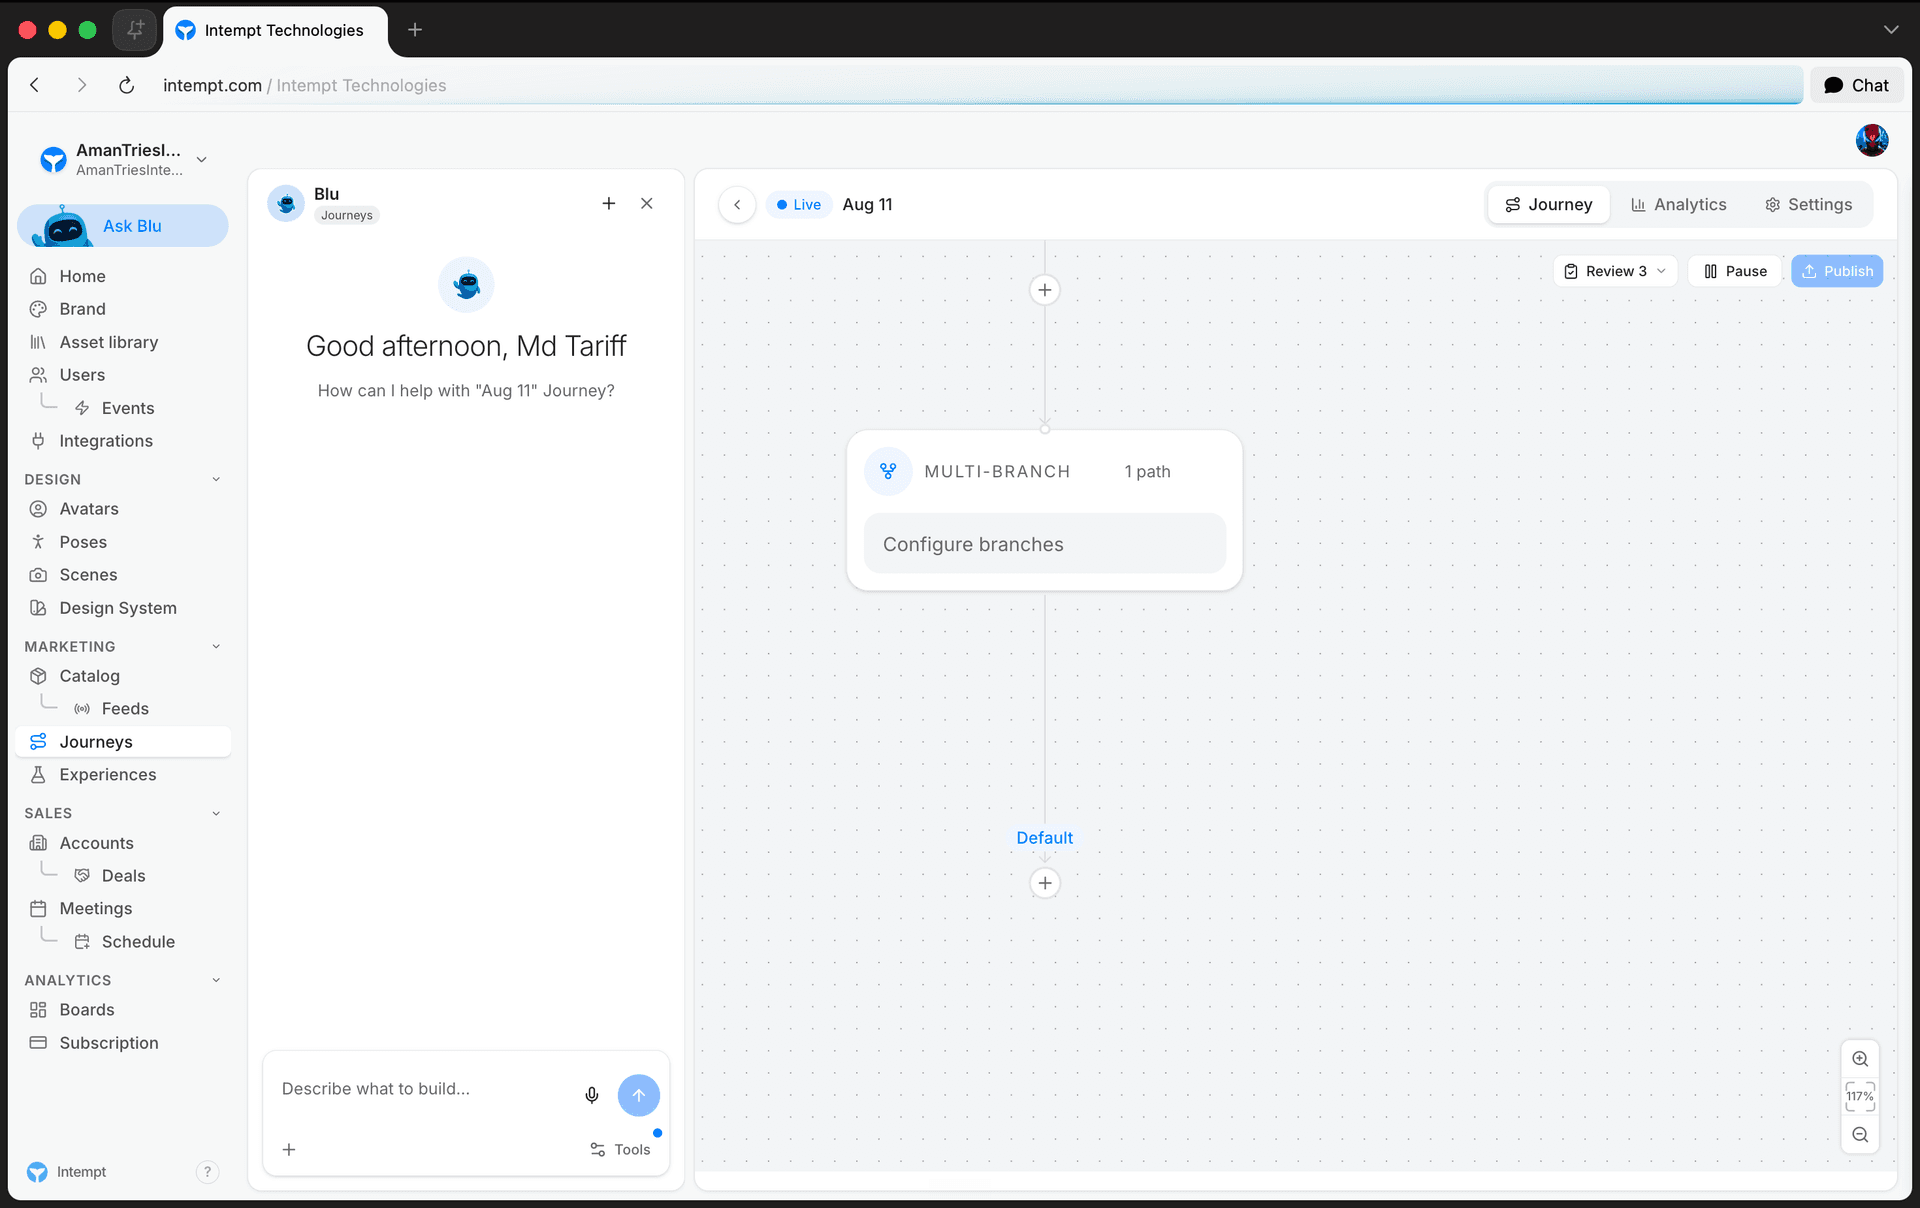Start a new Blu chat with plus icon
The height and width of the screenshot is (1208, 1920).
[608, 203]
